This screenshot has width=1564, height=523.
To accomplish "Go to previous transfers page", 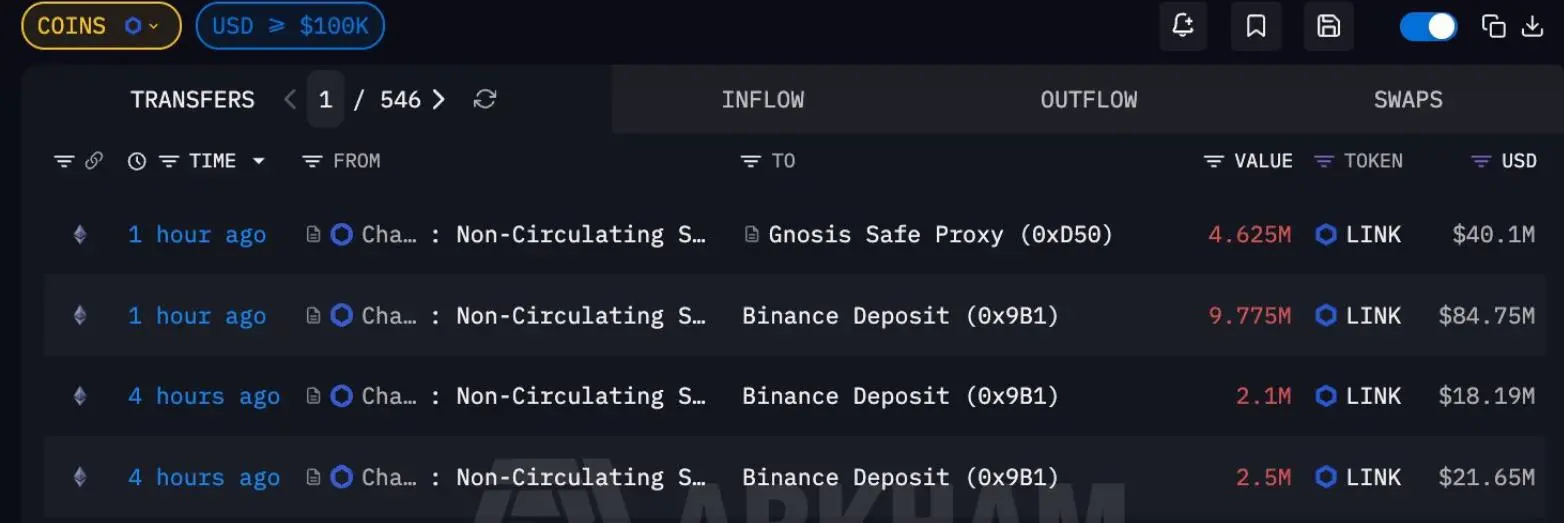I will tap(290, 99).
